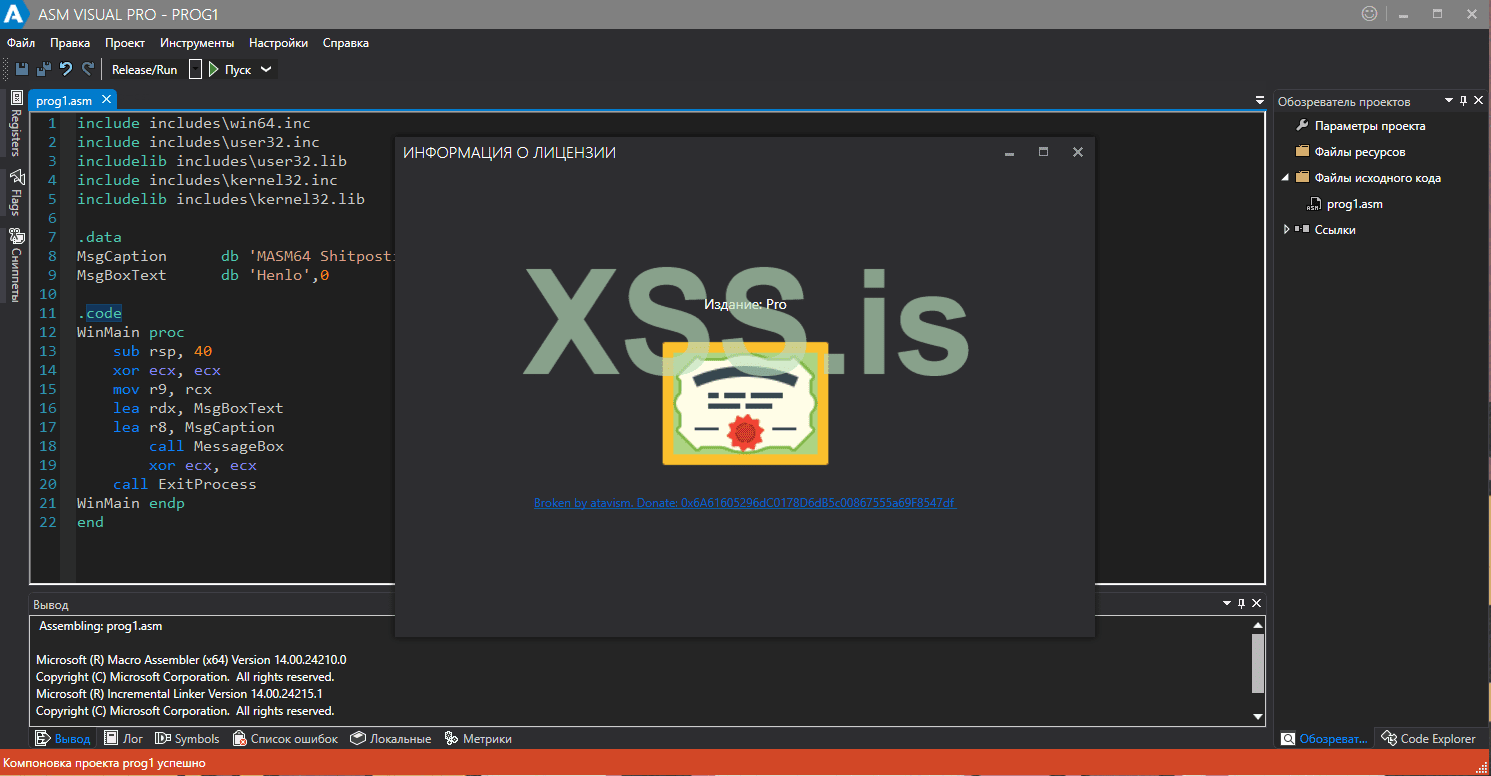Screen dimensions: 1491x776
Task: Open the Flags side panel
Action: [x=16, y=192]
